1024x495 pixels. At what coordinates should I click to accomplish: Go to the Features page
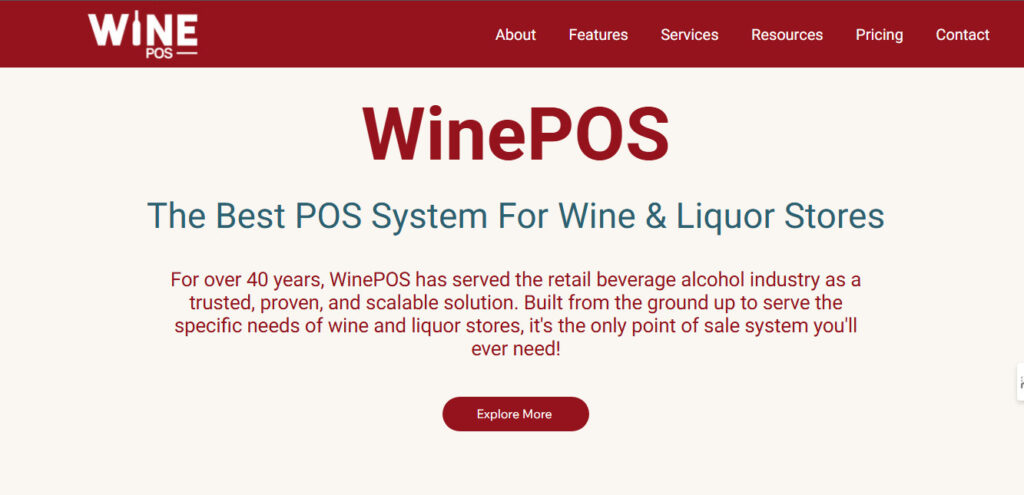pyautogui.click(x=598, y=35)
